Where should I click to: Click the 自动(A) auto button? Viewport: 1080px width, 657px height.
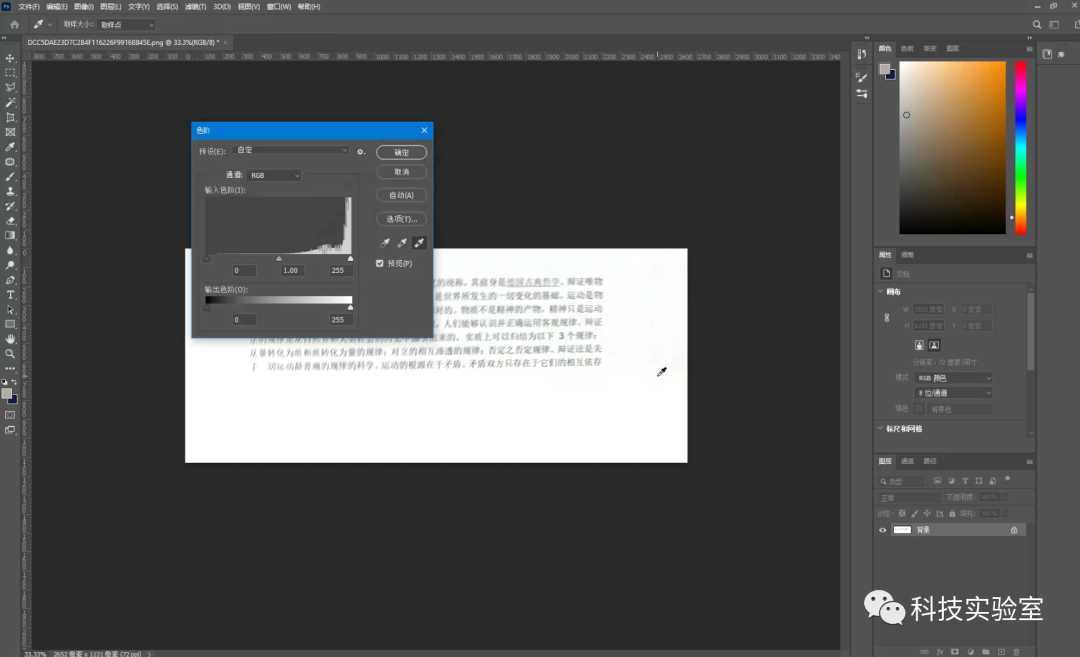pos(401,195)
